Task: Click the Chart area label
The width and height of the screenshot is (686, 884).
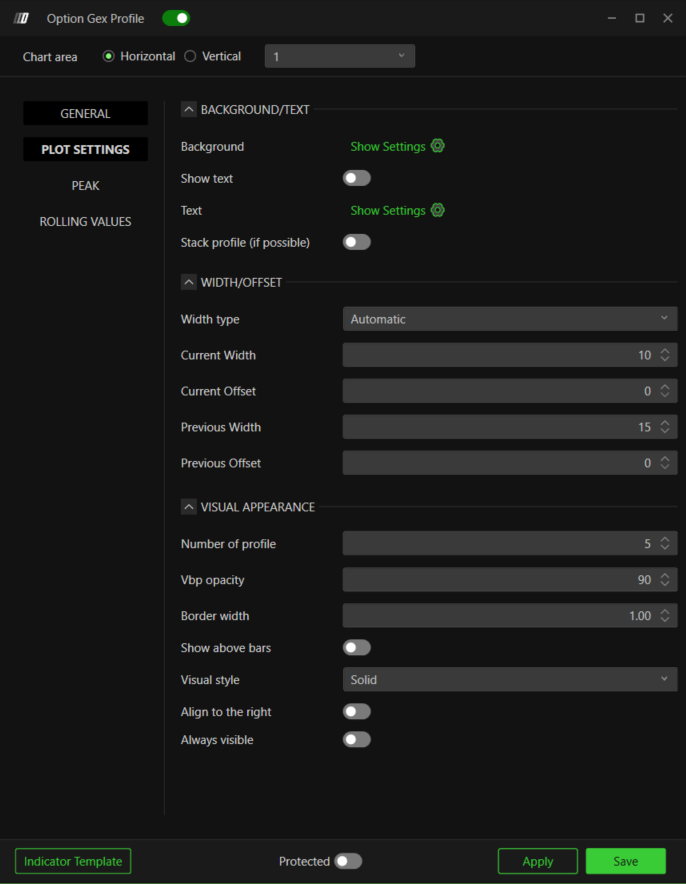Action: tap(50, 57)
